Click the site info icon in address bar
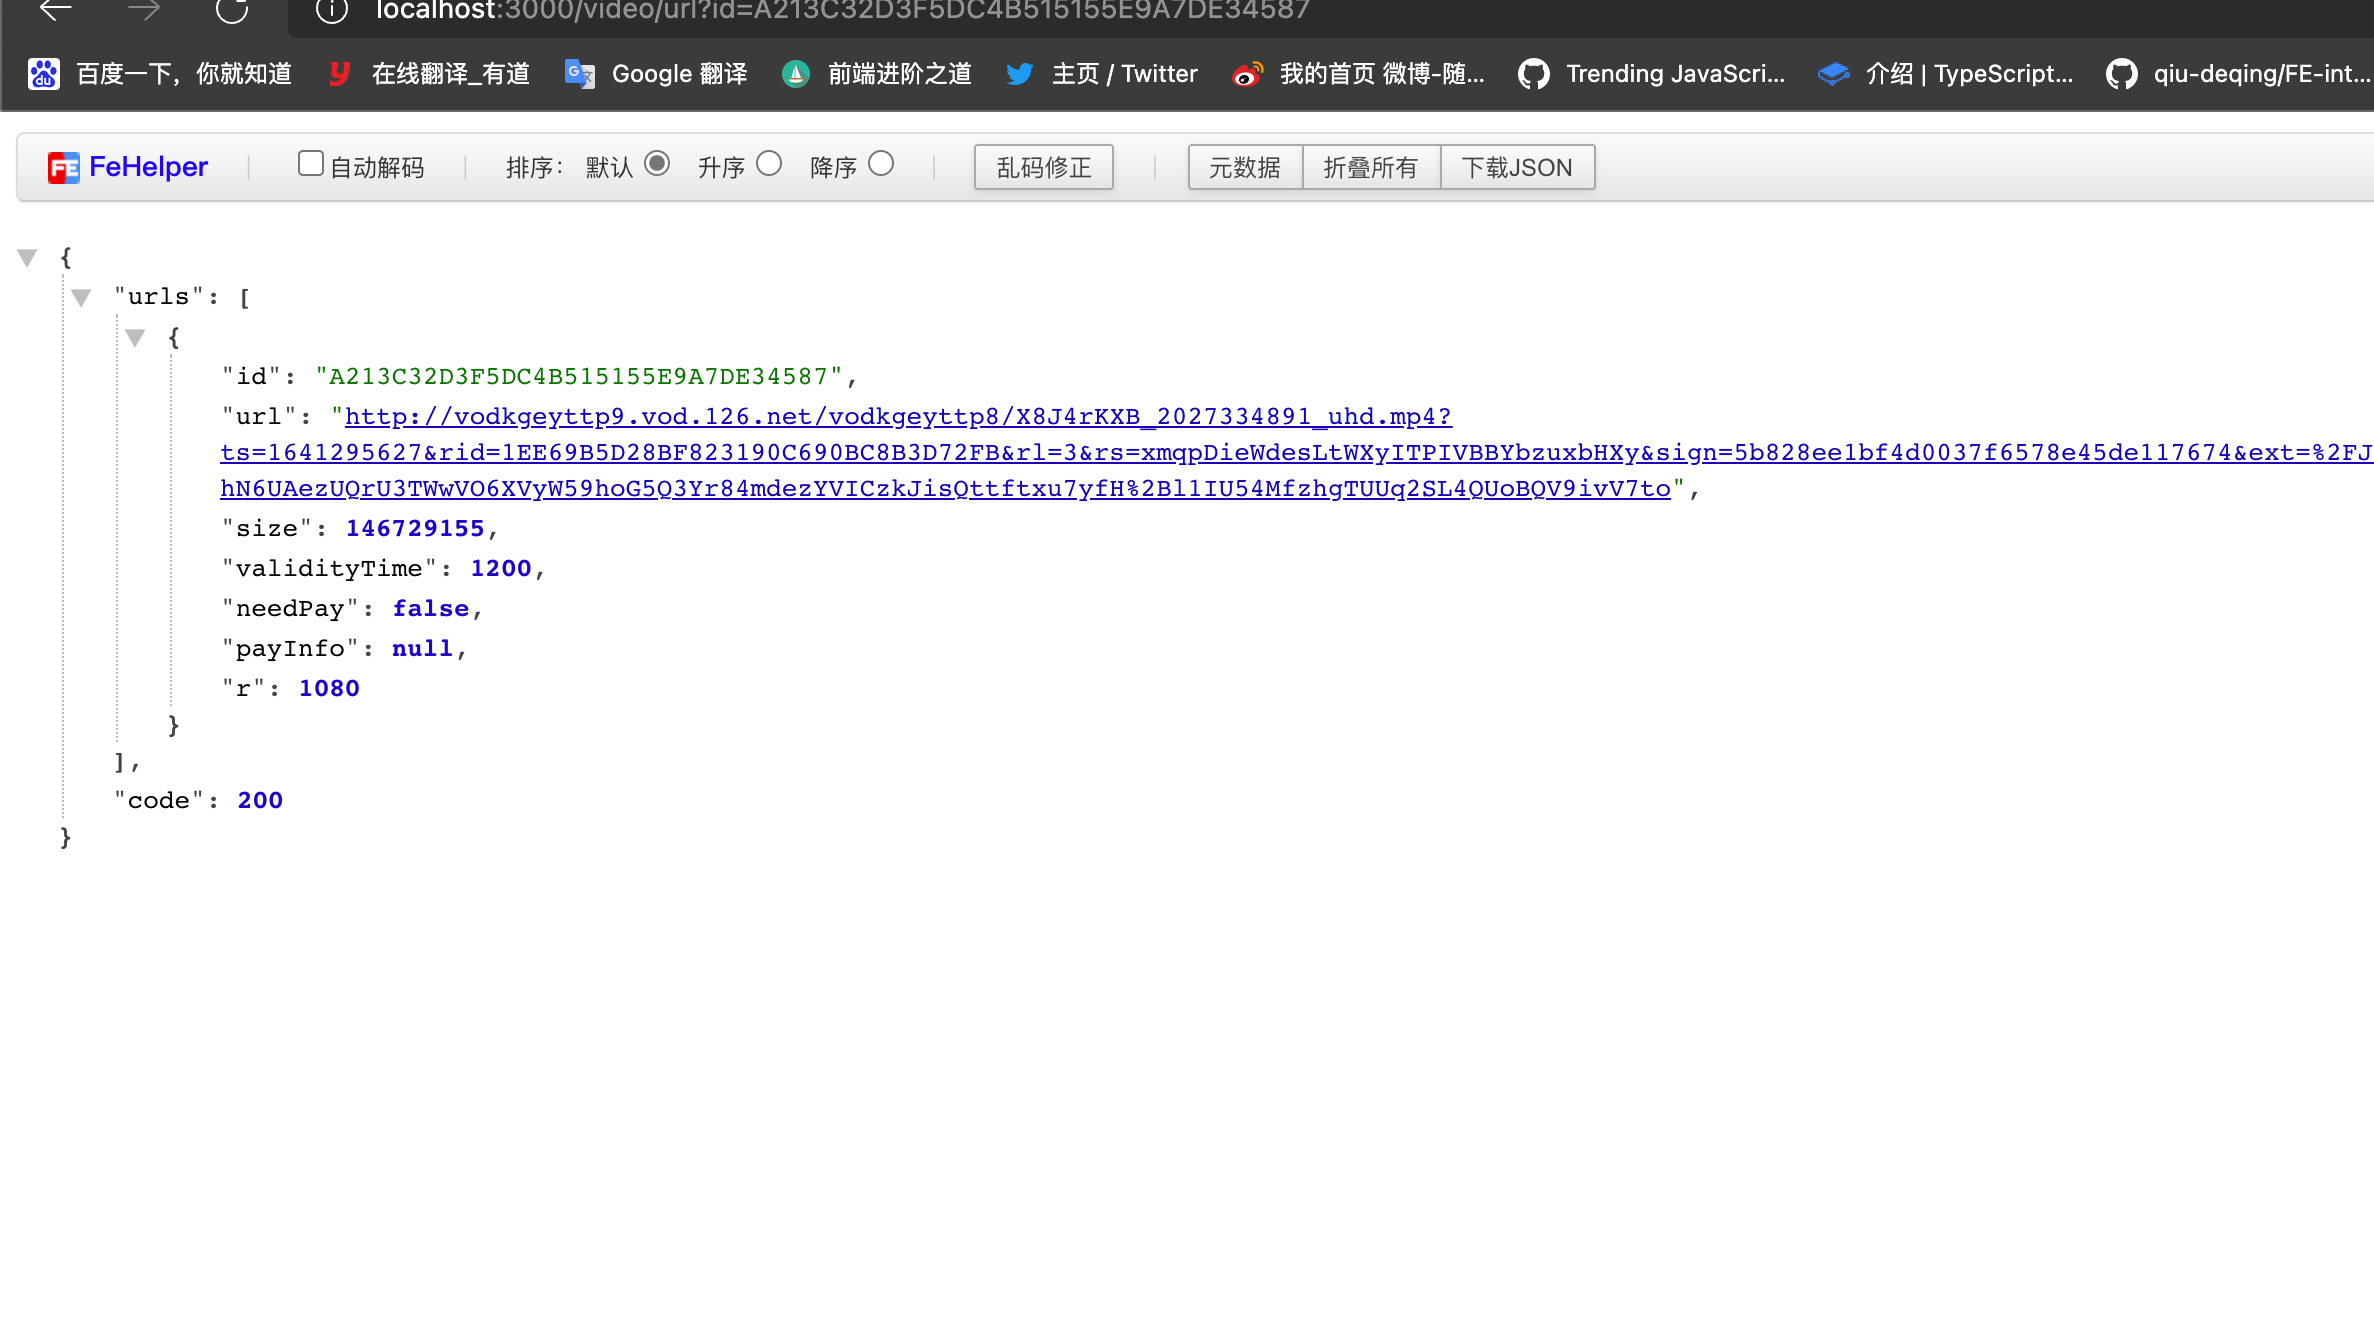2374x1334 pixels. (x=331, y=10)
